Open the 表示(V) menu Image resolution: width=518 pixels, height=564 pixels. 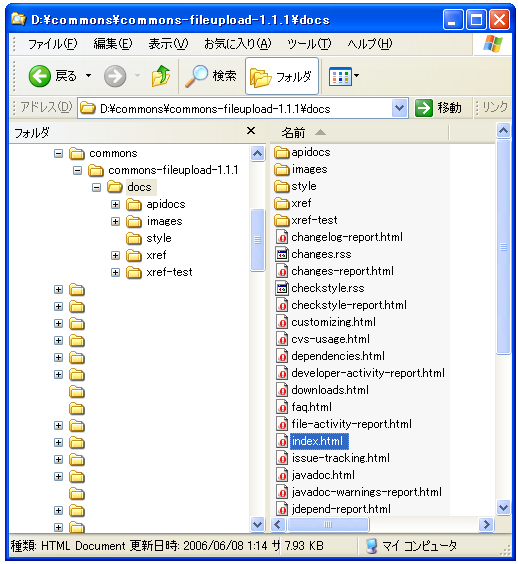click(x=168, y=44)
